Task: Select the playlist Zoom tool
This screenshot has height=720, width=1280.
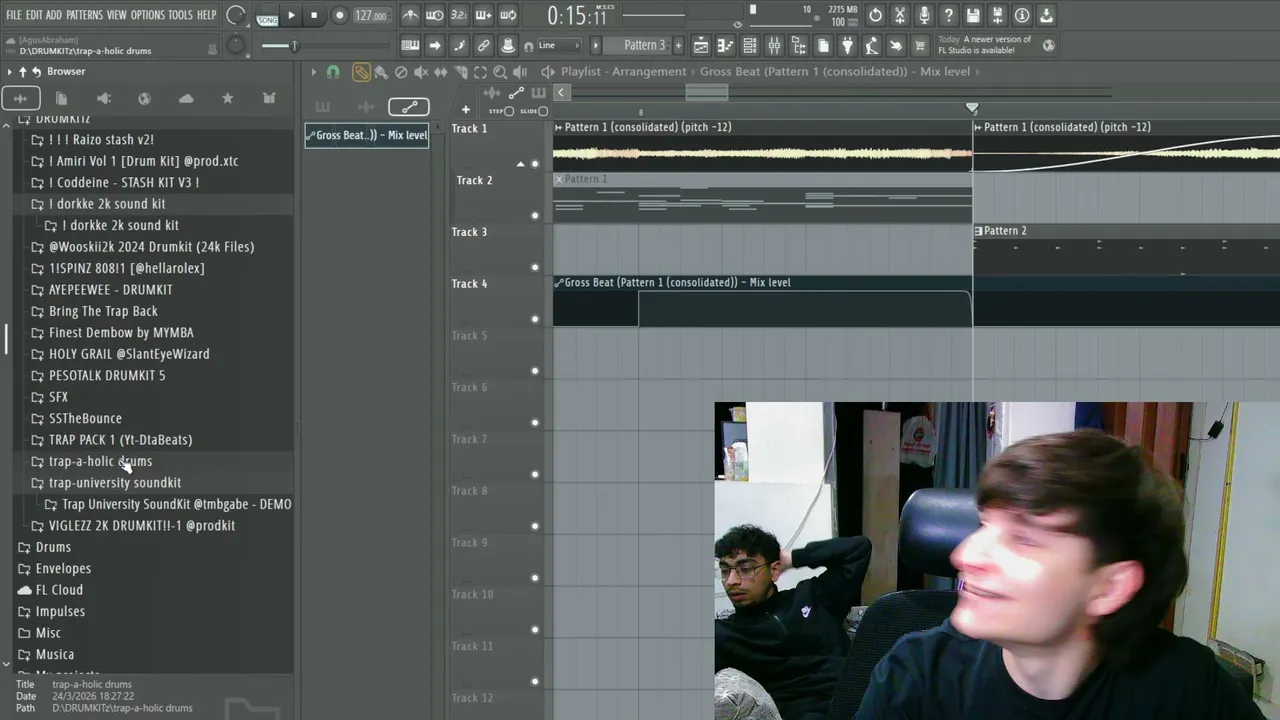Action: tap(500, 72)
